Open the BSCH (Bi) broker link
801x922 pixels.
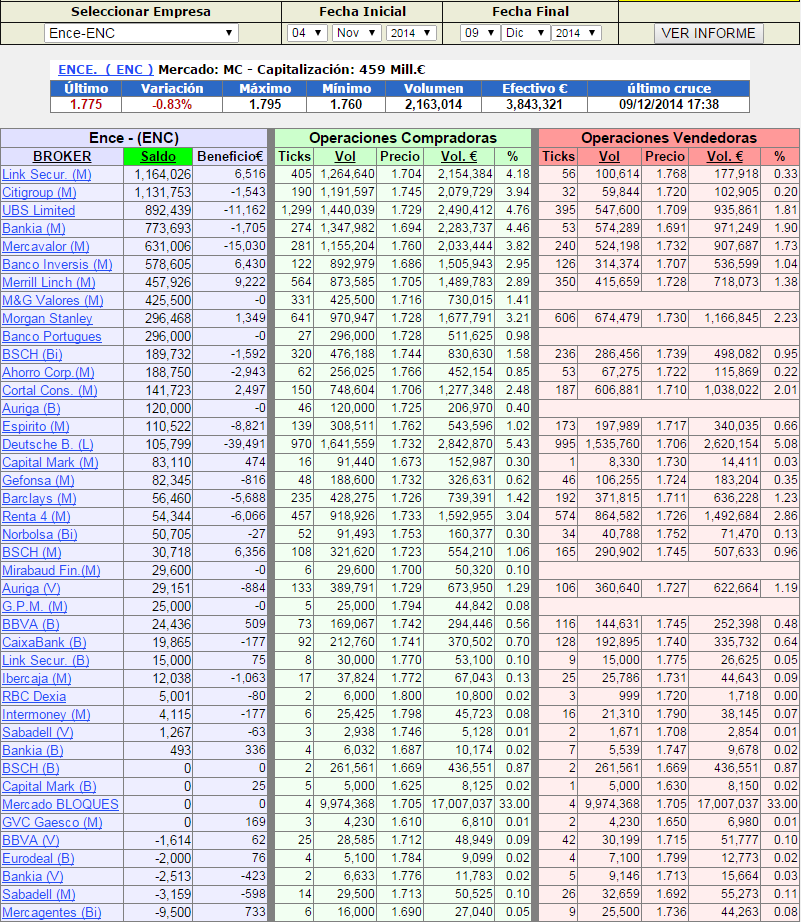pos(32,355)
